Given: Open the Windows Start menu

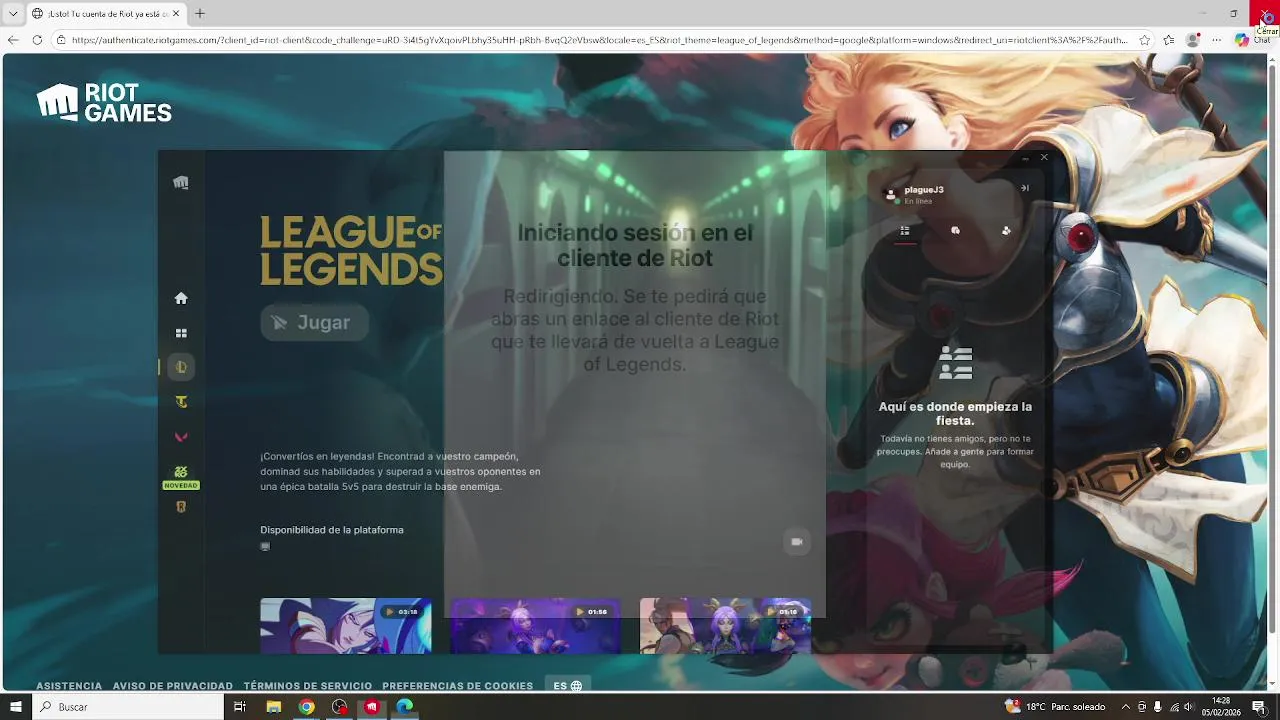Looking at the screenshot, I should point(15,707).
